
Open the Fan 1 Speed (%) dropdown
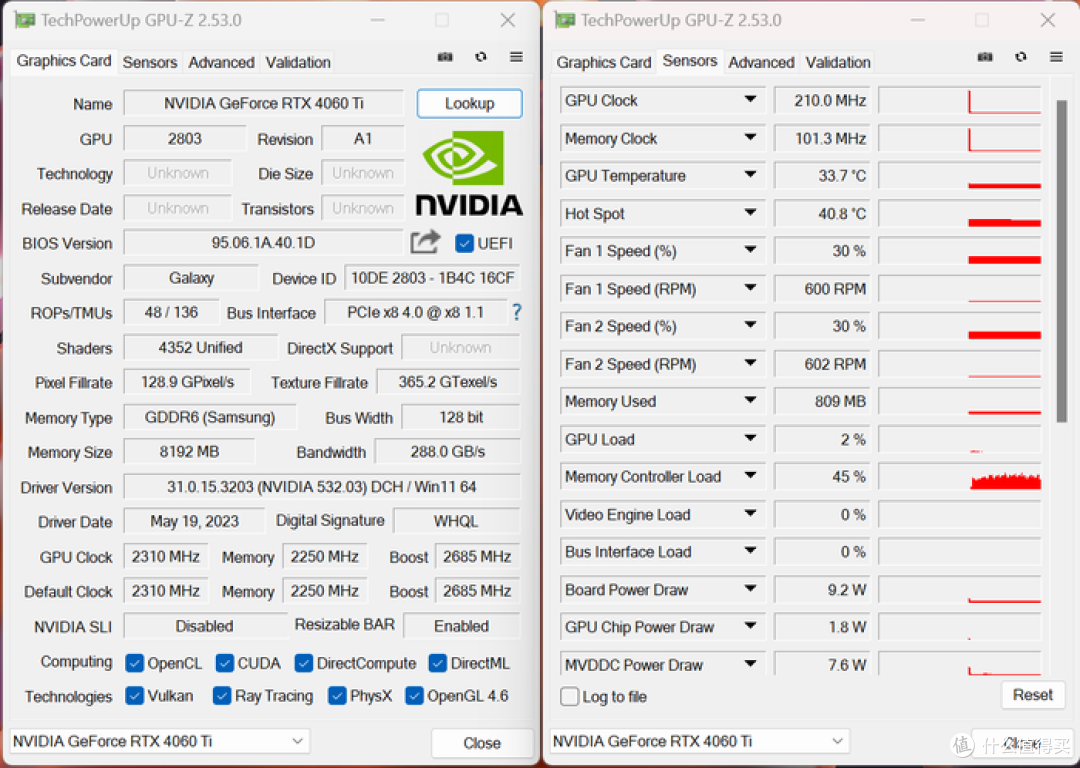pyautogui.click(x=751, y=250)
